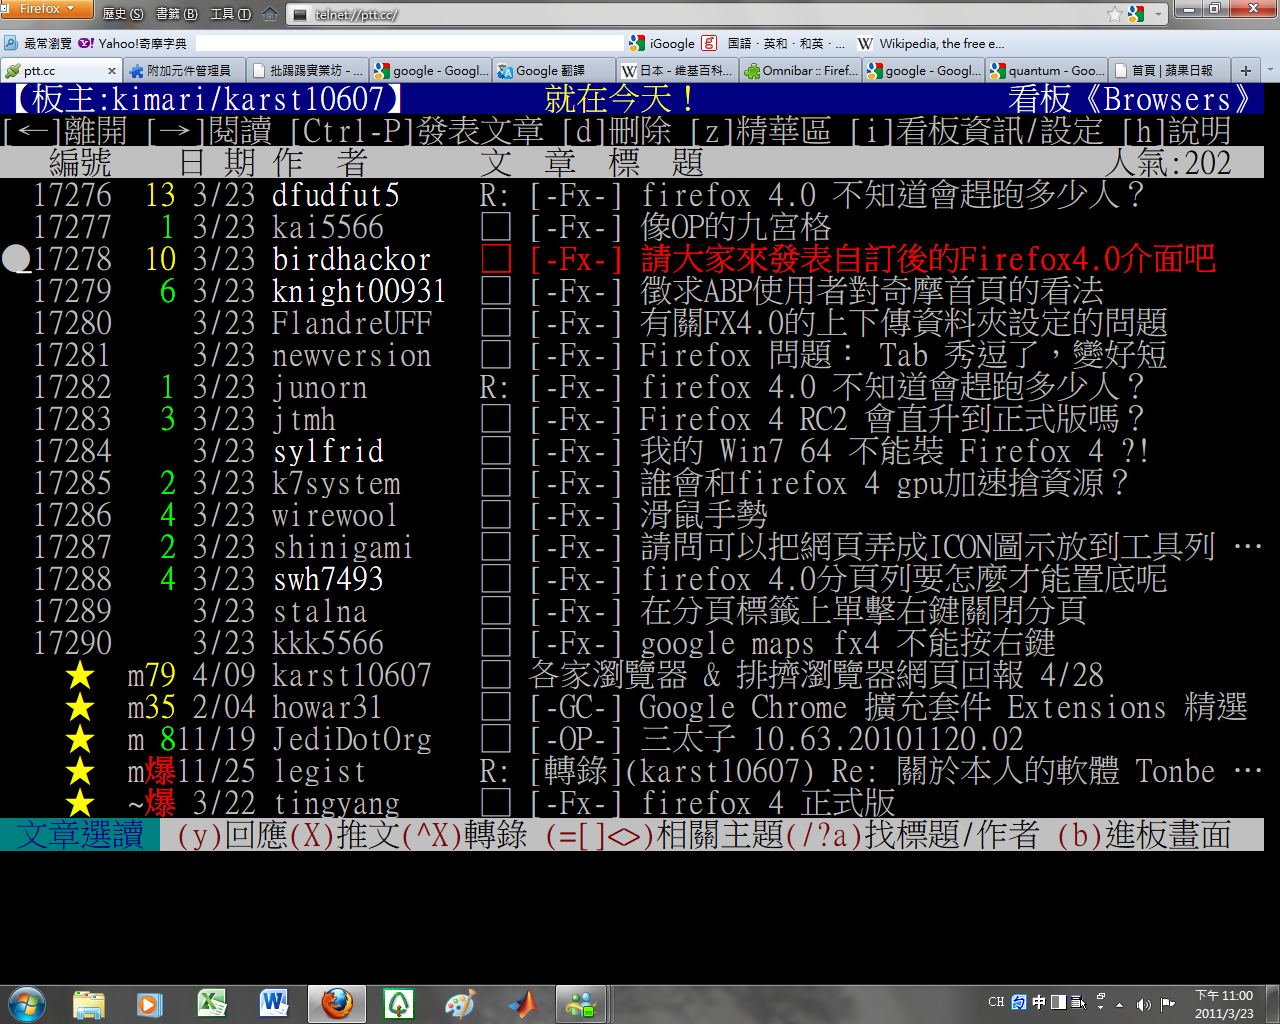Click the checkbox for post 17279 by knight00931
The image size is (1280, 1024).
click(x=496, y=291)
